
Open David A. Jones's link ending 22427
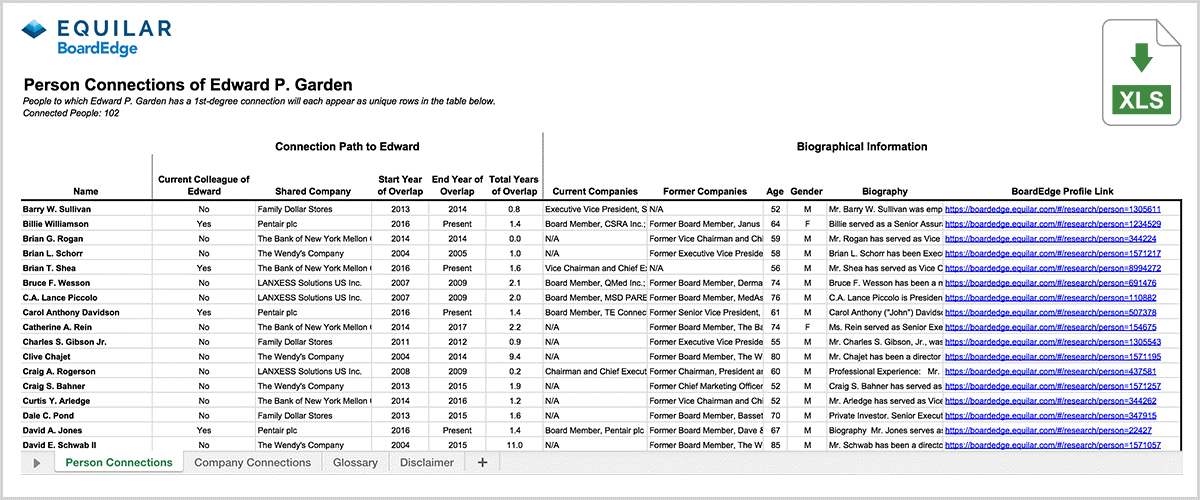[x=1047, y=430]
